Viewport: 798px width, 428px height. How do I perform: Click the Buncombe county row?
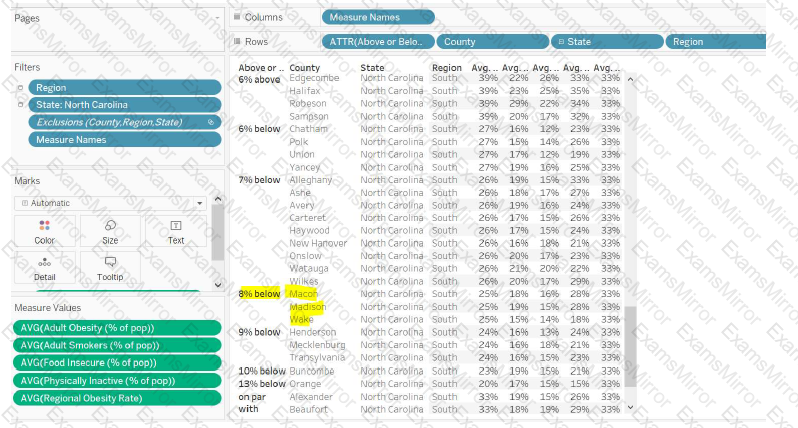[311, 371]
